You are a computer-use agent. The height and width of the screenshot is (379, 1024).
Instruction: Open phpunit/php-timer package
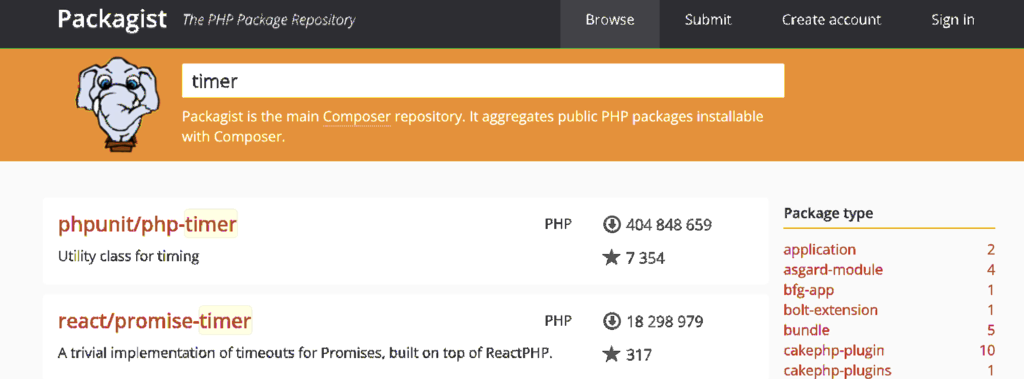(x=147, y=224)
